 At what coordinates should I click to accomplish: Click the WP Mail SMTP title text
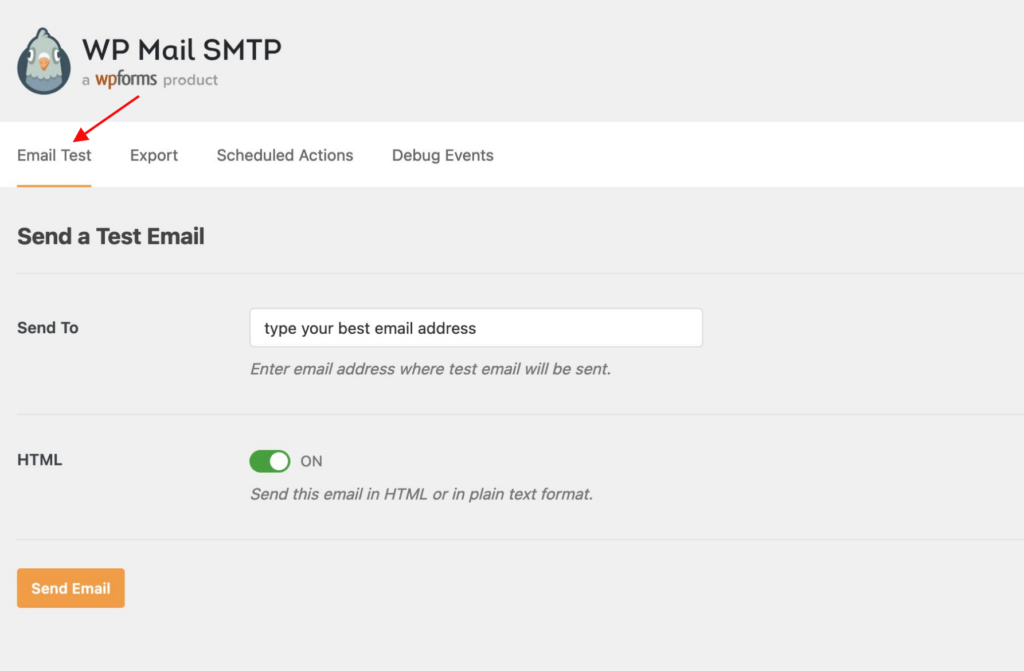[x=181, y=48]
